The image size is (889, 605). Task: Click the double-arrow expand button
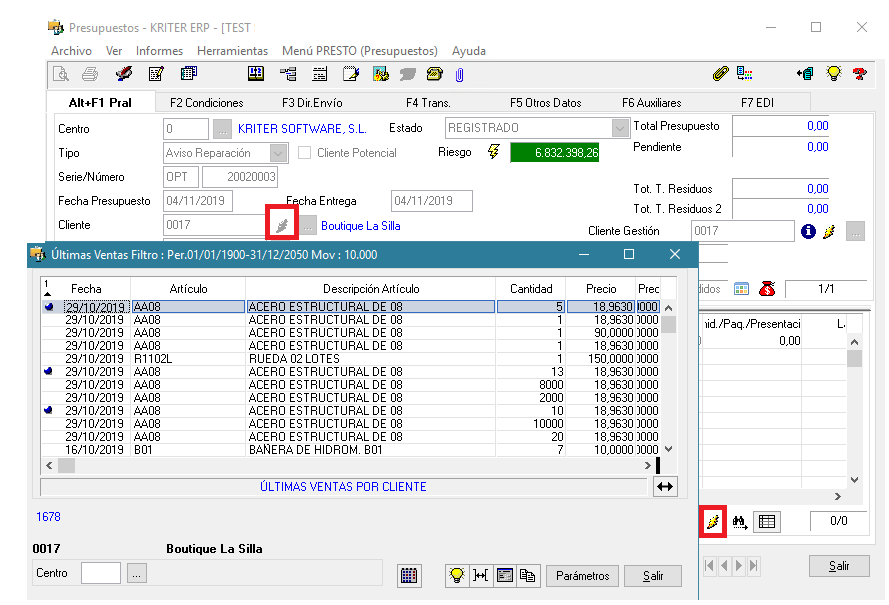[664, 486]
